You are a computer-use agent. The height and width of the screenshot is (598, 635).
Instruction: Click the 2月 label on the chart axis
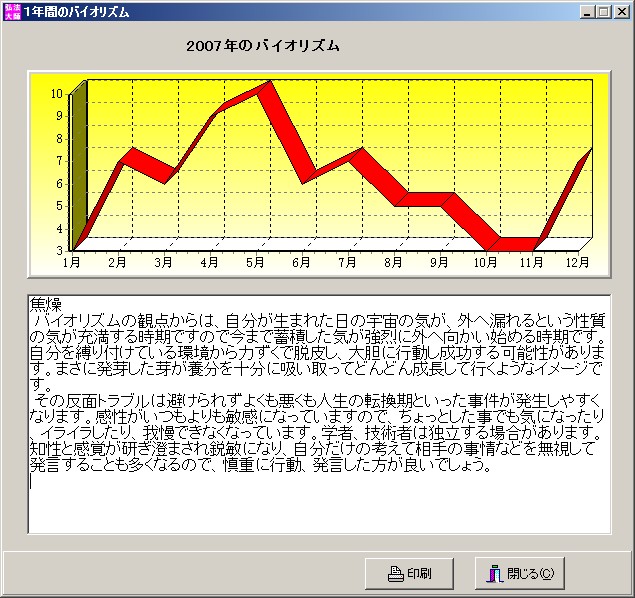(117, 262)
